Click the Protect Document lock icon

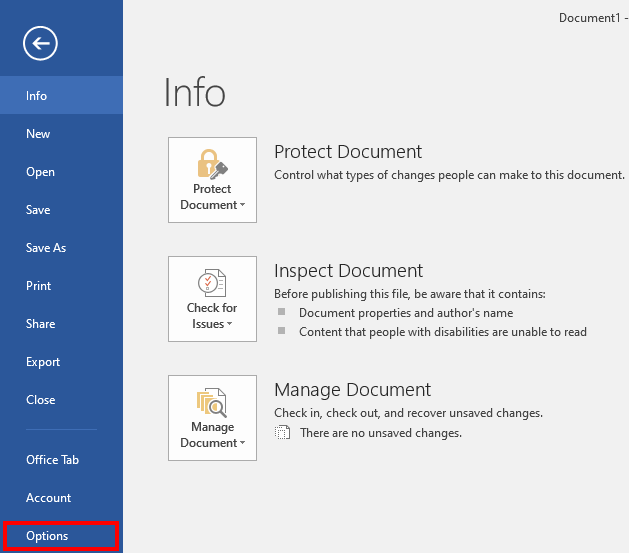point(212,164)
